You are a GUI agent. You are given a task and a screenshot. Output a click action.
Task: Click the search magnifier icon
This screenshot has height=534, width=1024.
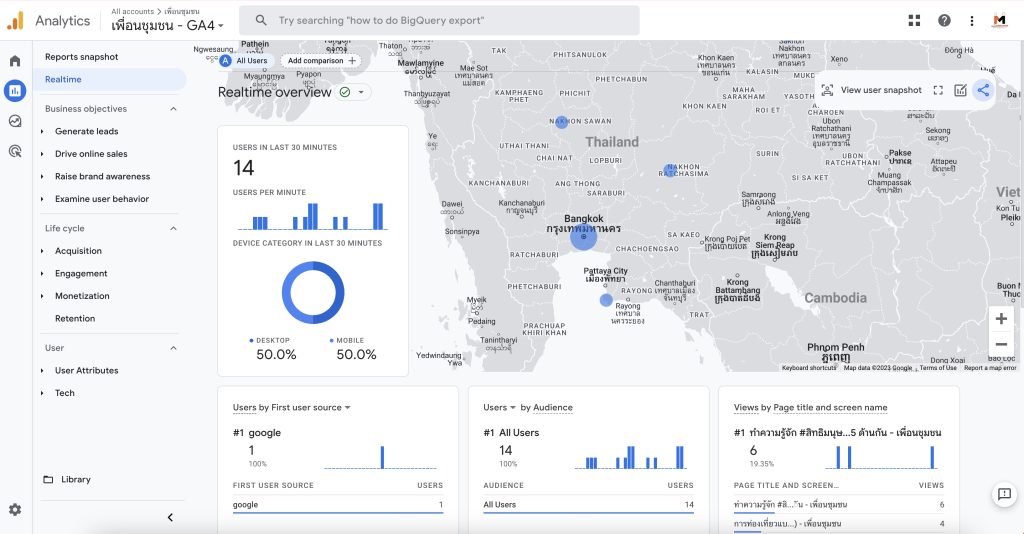pyautogui.click(x=261, y=20)
